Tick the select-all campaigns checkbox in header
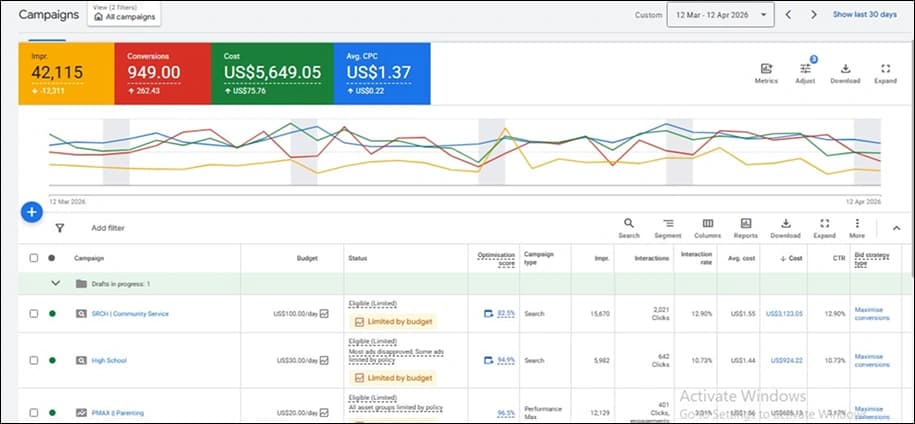Image resolution: width=915 pixels, height=424 pixels. [34, 258]
